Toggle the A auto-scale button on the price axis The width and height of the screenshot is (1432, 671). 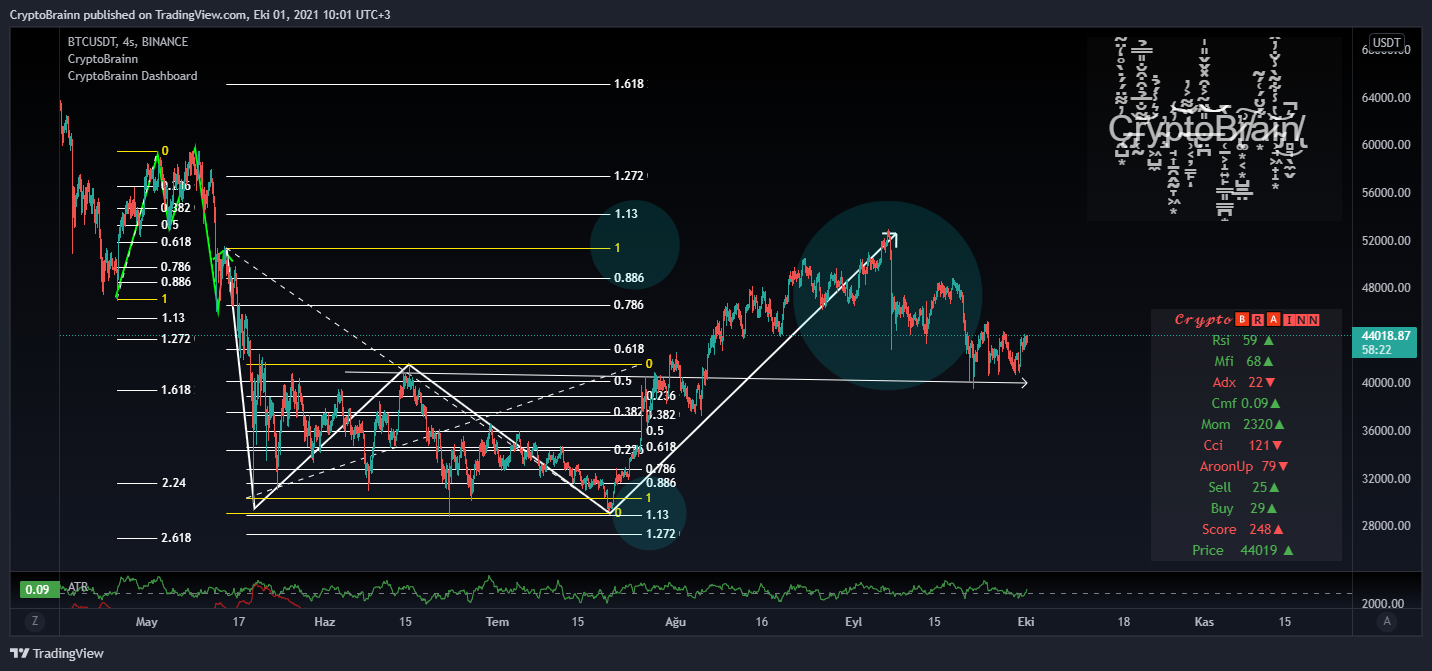[1387, 621]
